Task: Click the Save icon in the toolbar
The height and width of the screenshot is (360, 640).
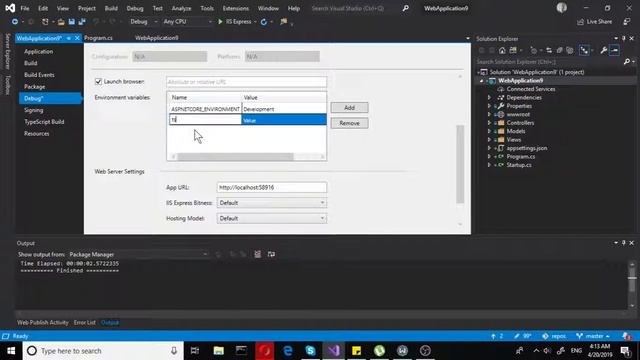Action: click(72, 22)
